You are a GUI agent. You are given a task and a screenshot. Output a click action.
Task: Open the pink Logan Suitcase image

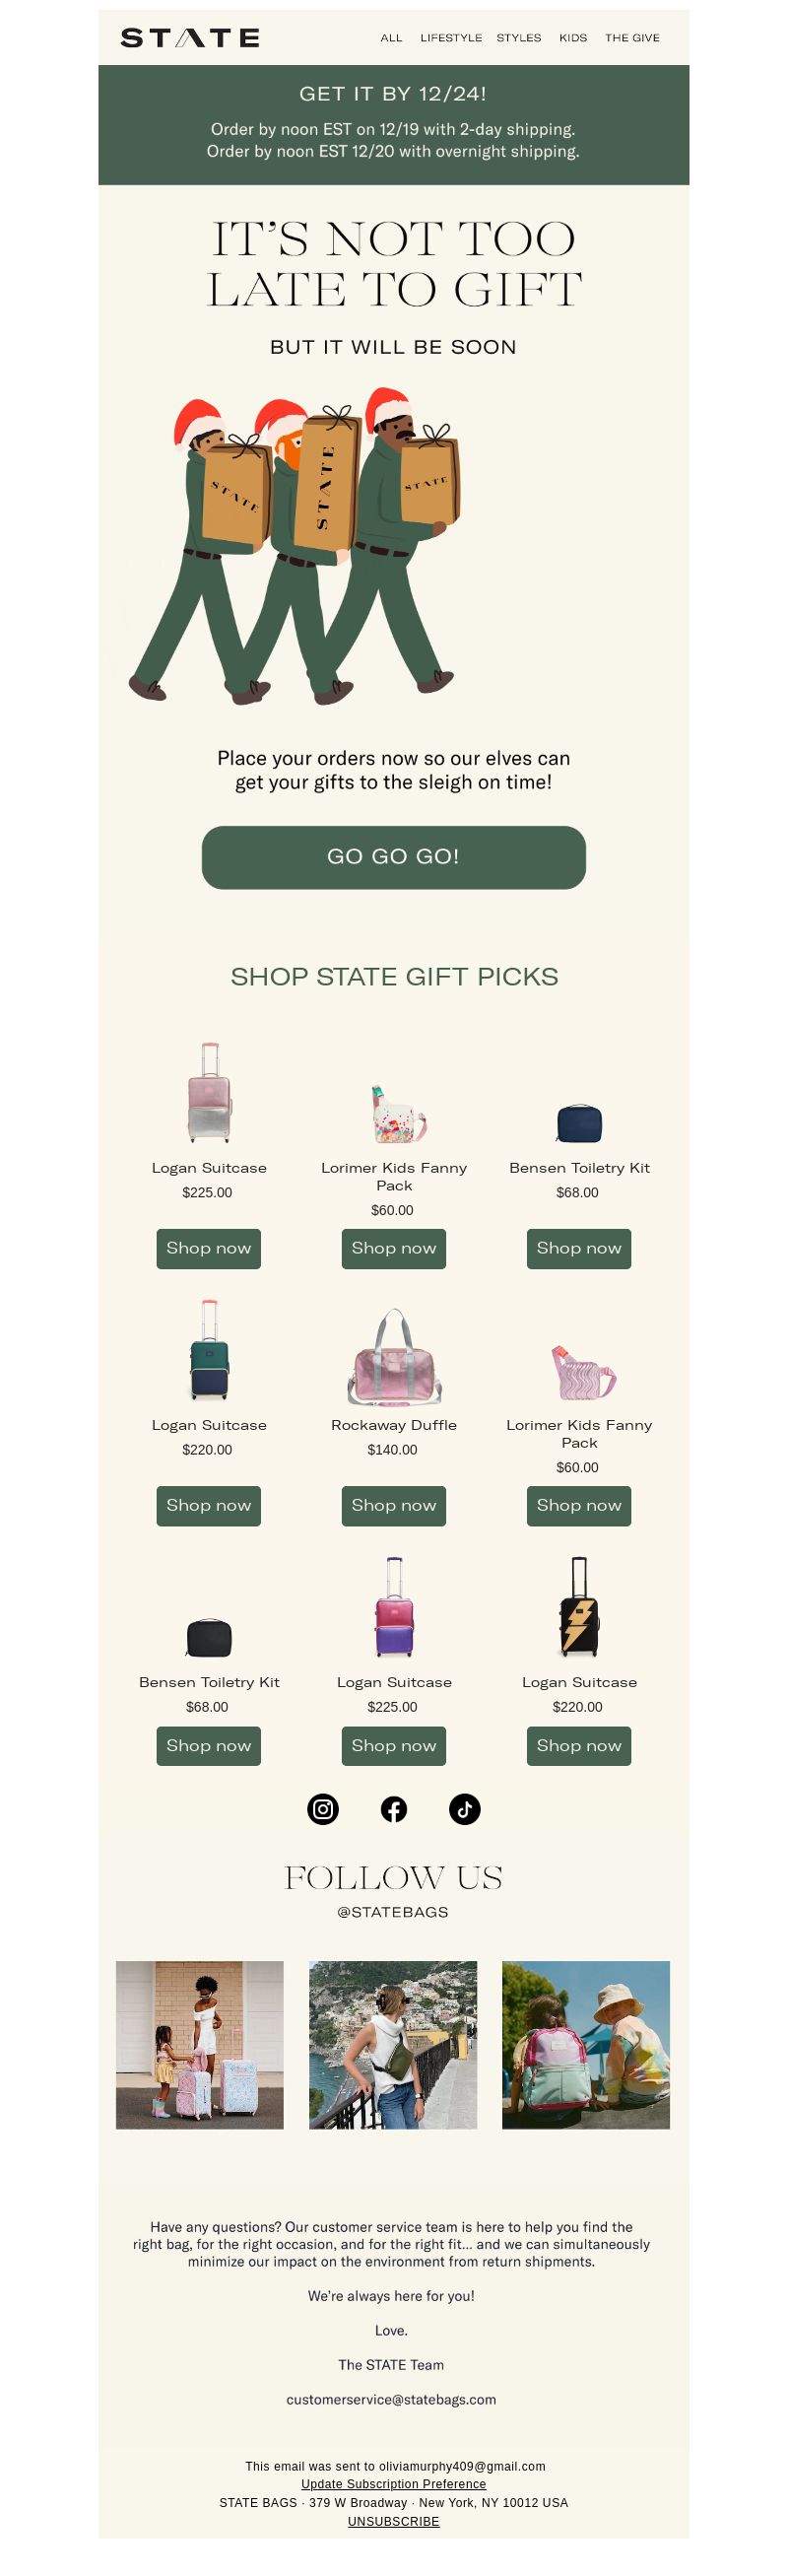[209, 1092]
